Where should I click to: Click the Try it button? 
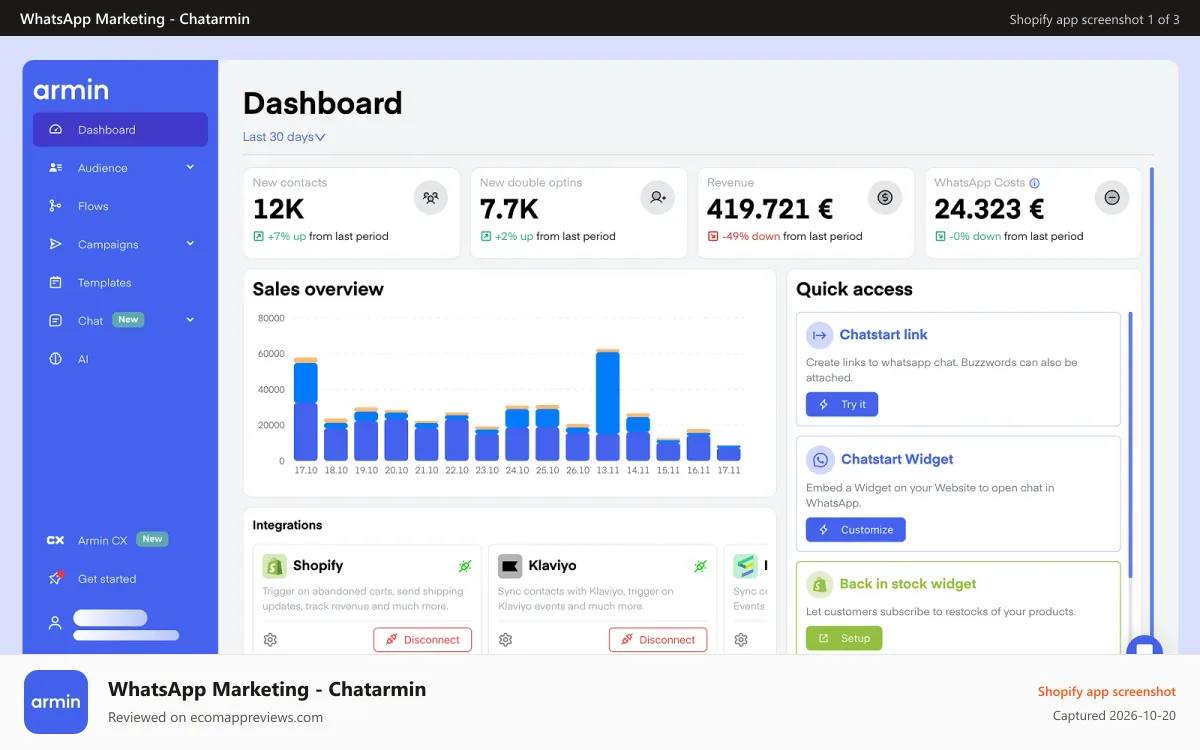[842, 404]
